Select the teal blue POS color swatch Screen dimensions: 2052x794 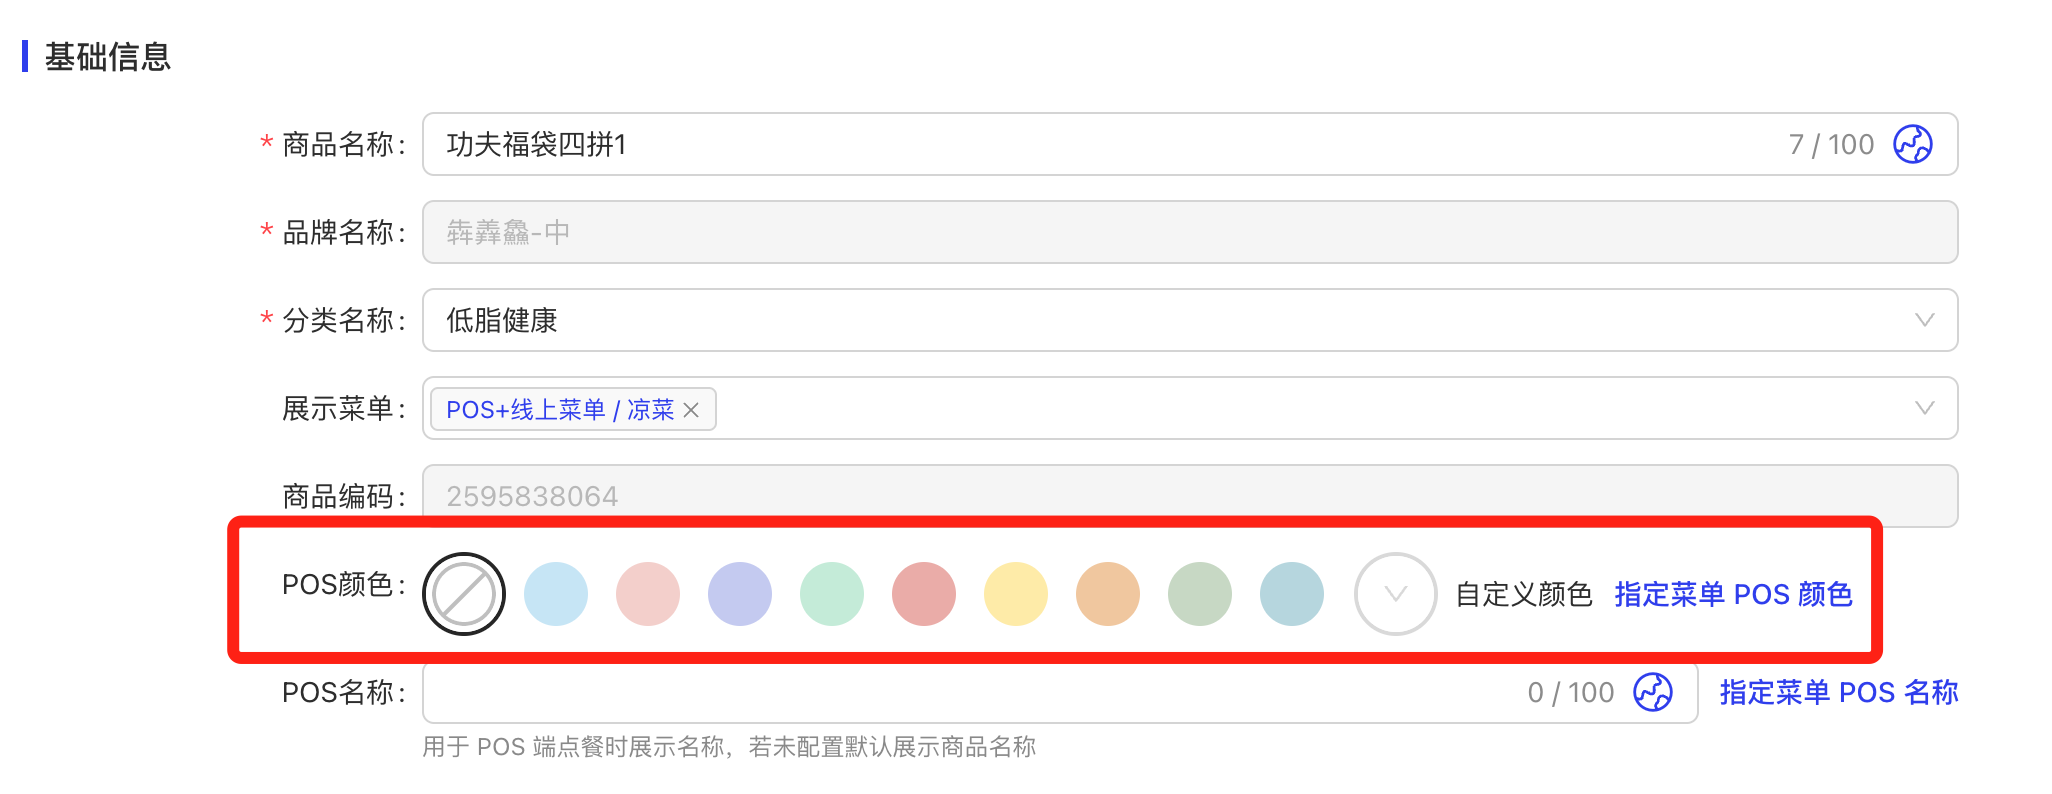[x=1292, y=594]
